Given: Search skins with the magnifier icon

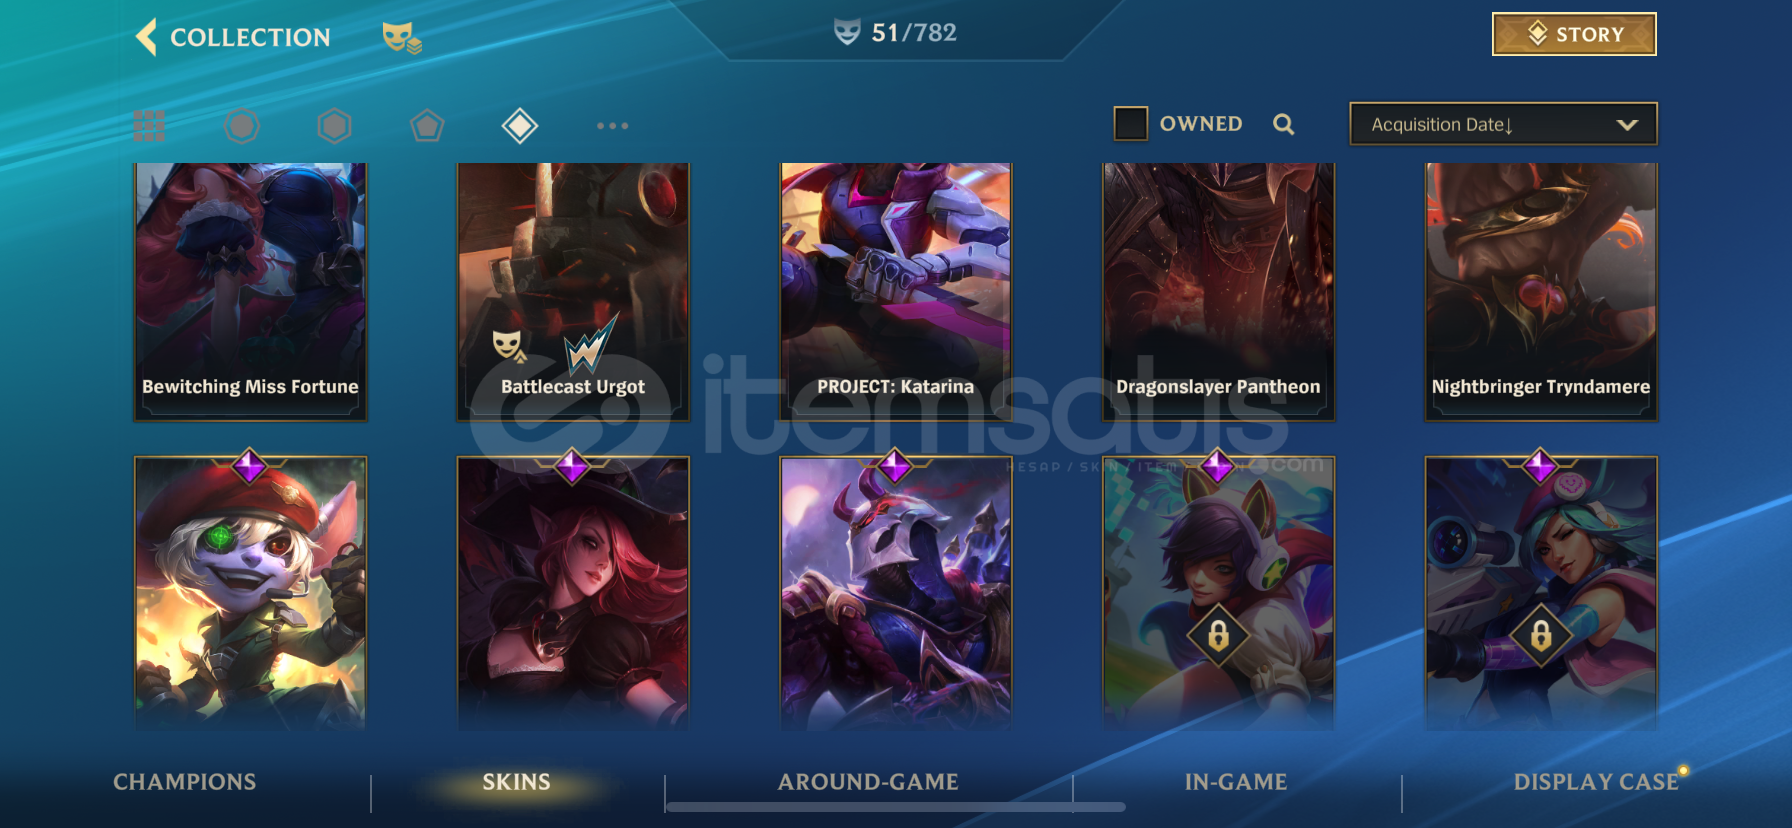Looking at the screenshot, I should point(1284,124).
